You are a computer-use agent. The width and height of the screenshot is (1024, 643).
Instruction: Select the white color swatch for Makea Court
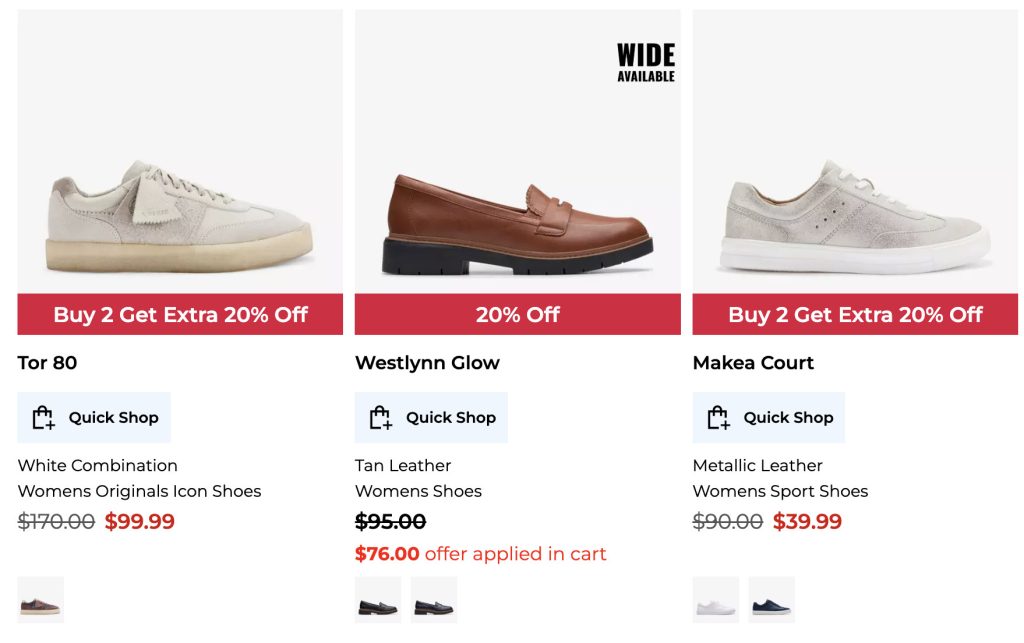[x=716, y=604]
